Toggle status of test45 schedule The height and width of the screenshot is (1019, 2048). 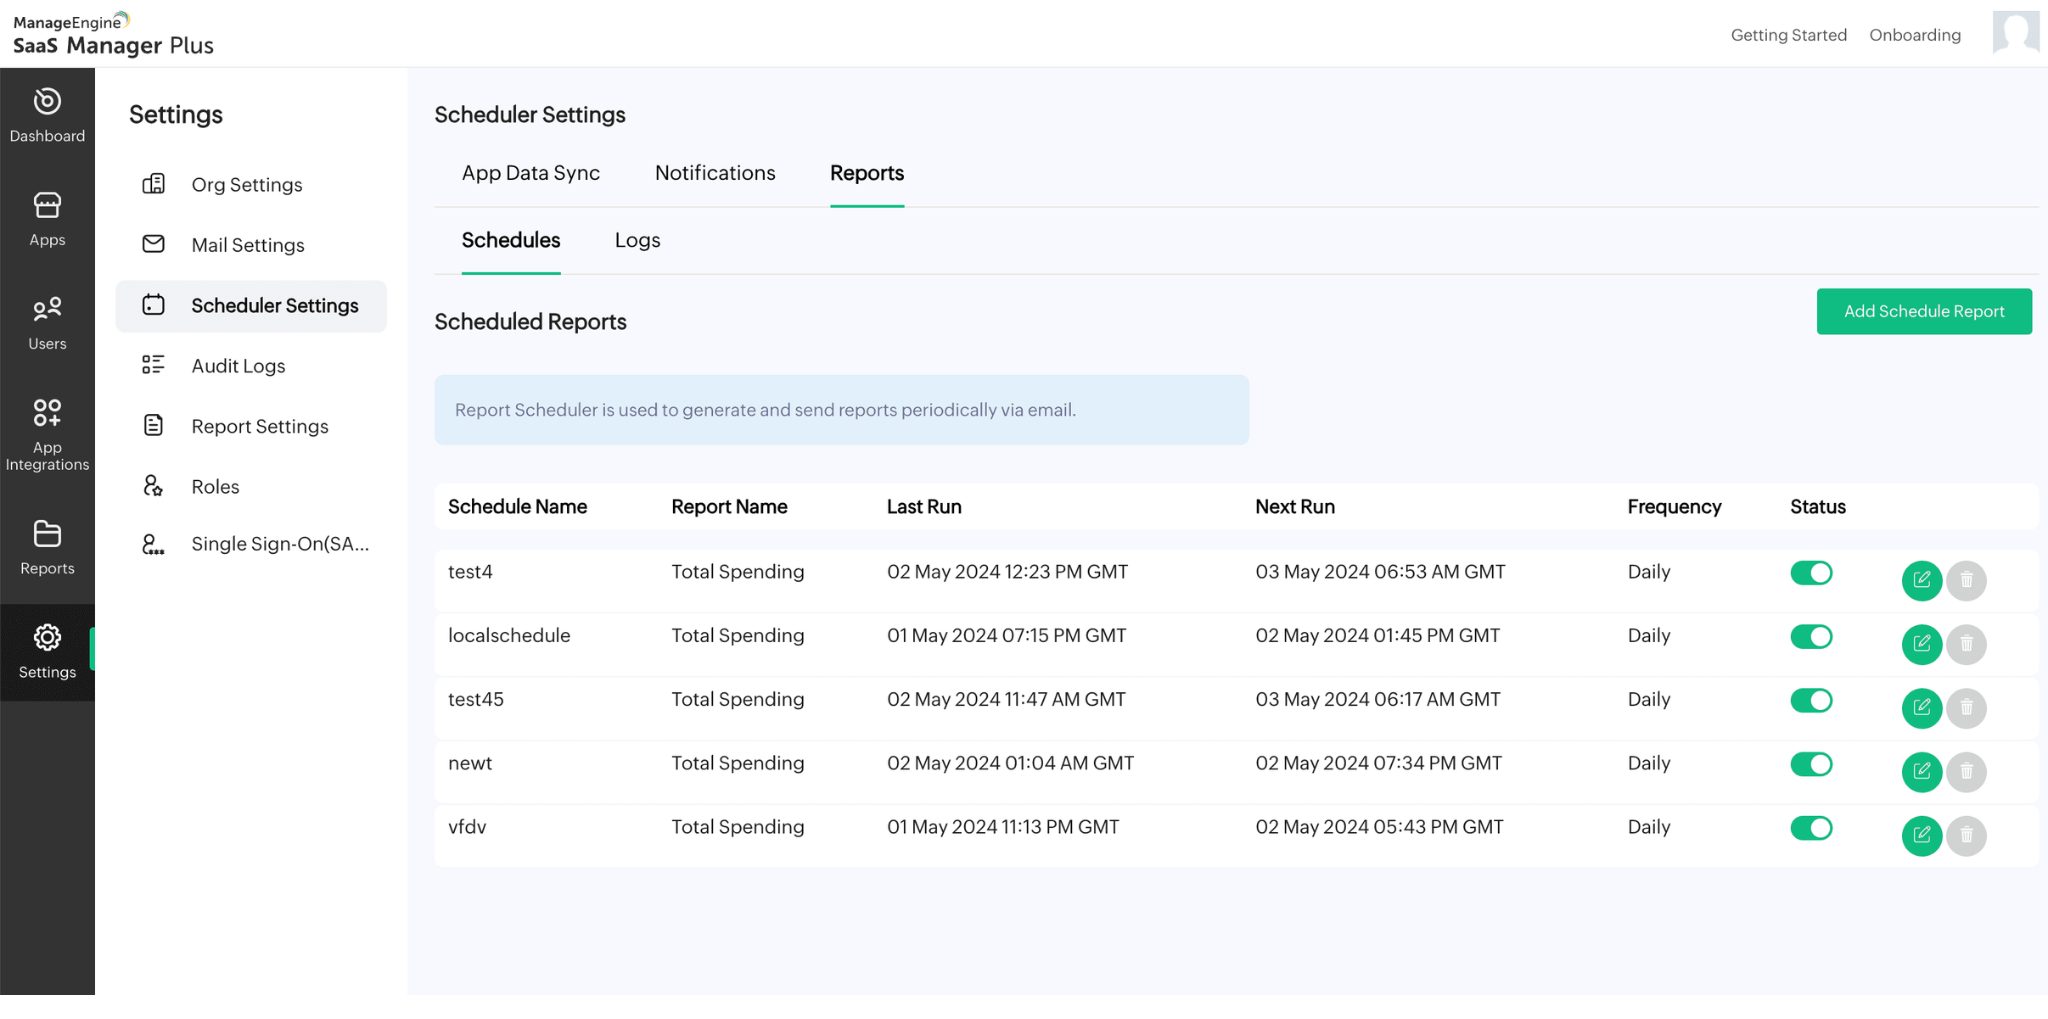click(1810, 701)
